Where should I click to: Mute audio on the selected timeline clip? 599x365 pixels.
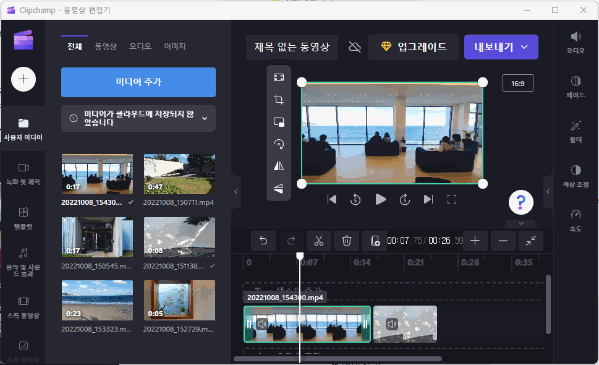pyautogui.click(x=262, y=324)
